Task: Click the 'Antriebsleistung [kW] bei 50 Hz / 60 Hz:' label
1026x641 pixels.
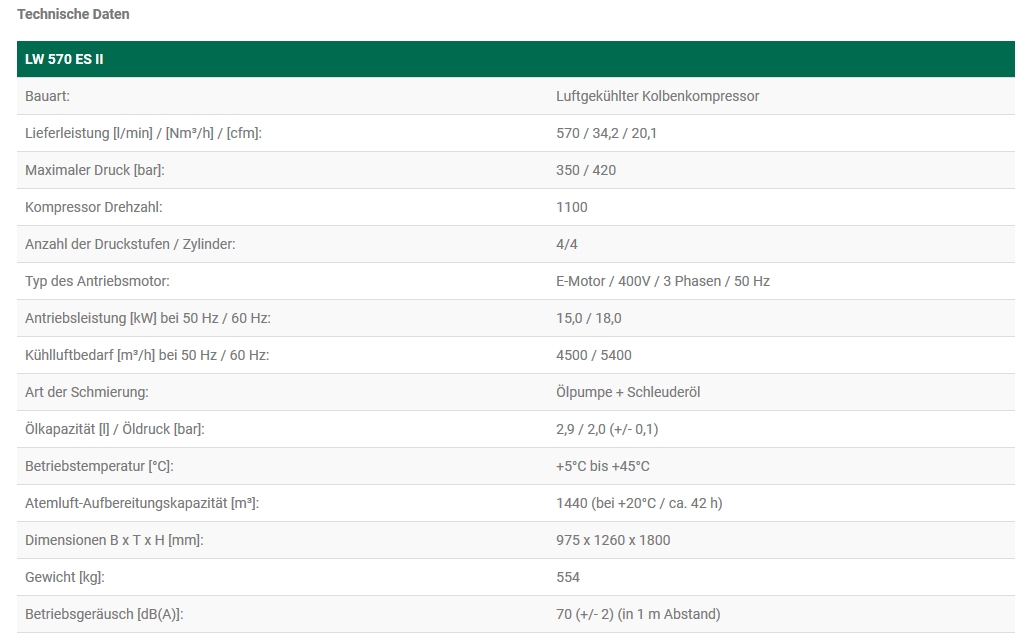Action: pyautogui.click(x=148, y=319)
